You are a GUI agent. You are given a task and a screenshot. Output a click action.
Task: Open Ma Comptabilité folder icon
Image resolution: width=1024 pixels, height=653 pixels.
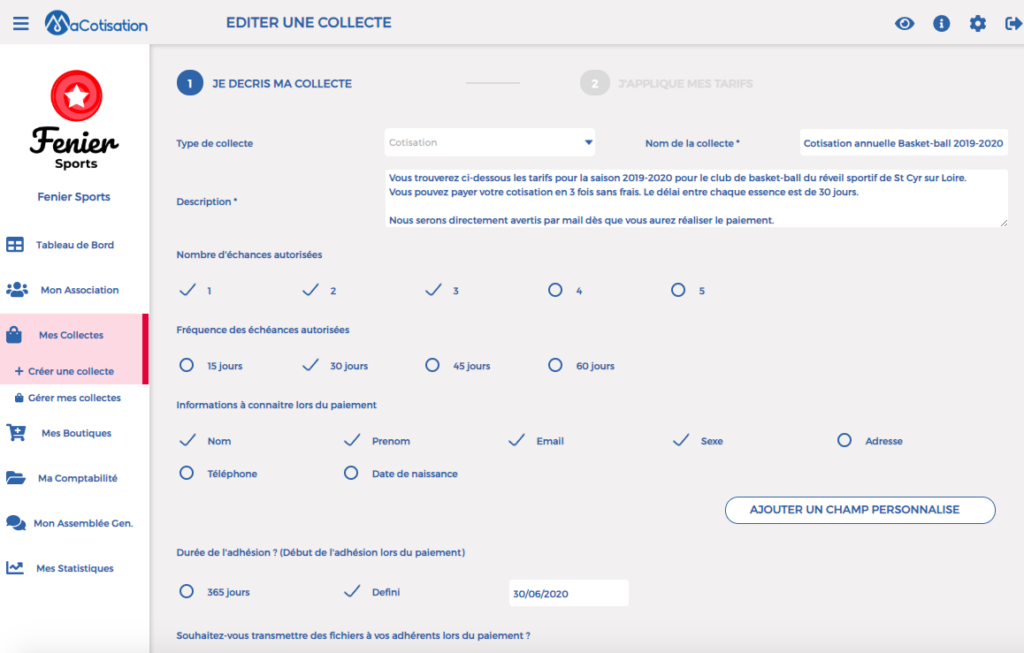(16, 478)
